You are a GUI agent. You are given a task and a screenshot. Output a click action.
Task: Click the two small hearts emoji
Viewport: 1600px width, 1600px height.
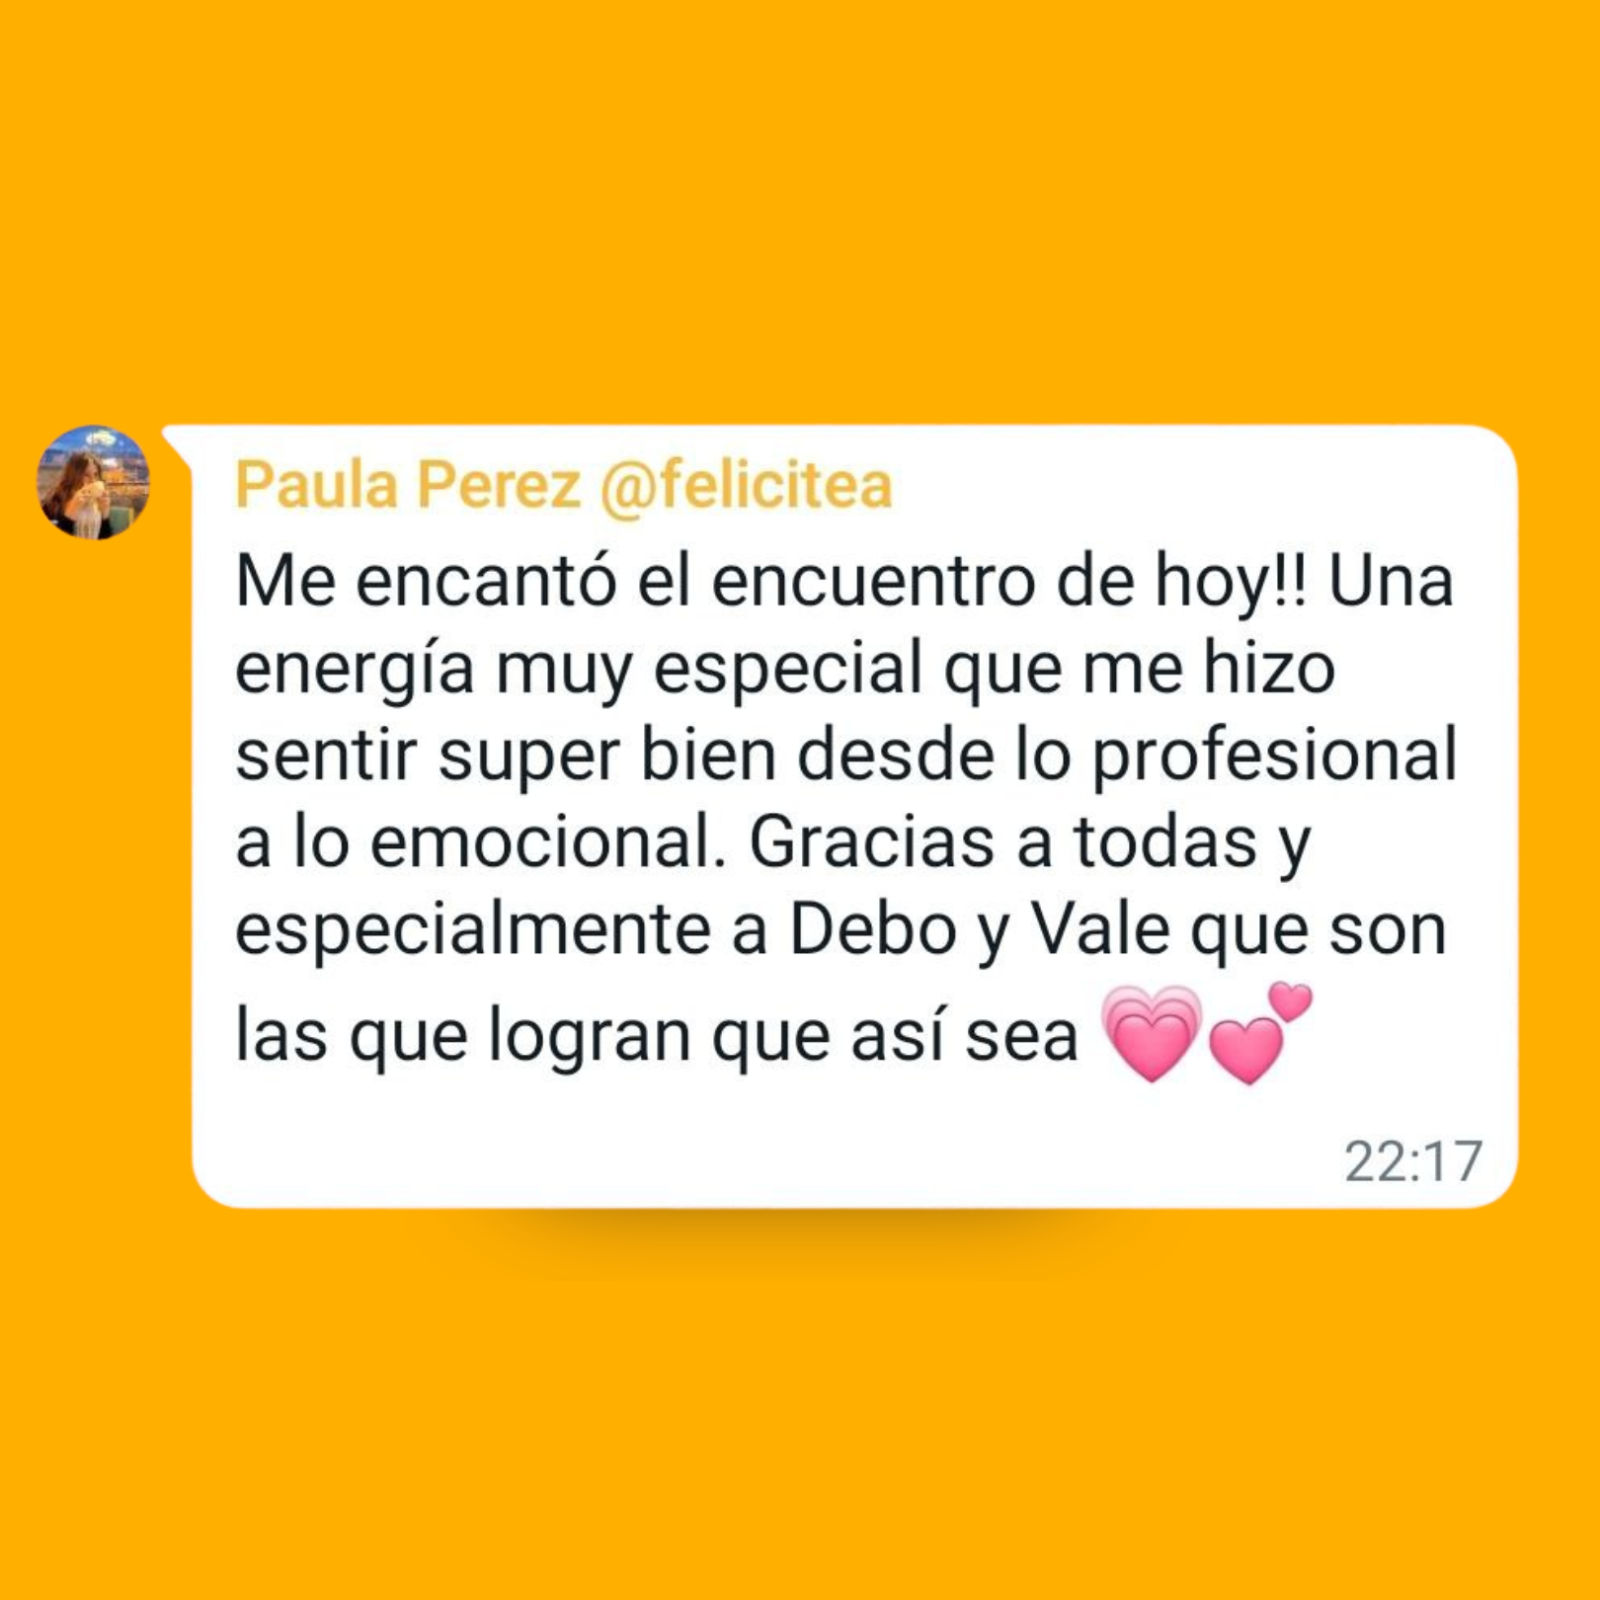(x=1260, y=1033)
